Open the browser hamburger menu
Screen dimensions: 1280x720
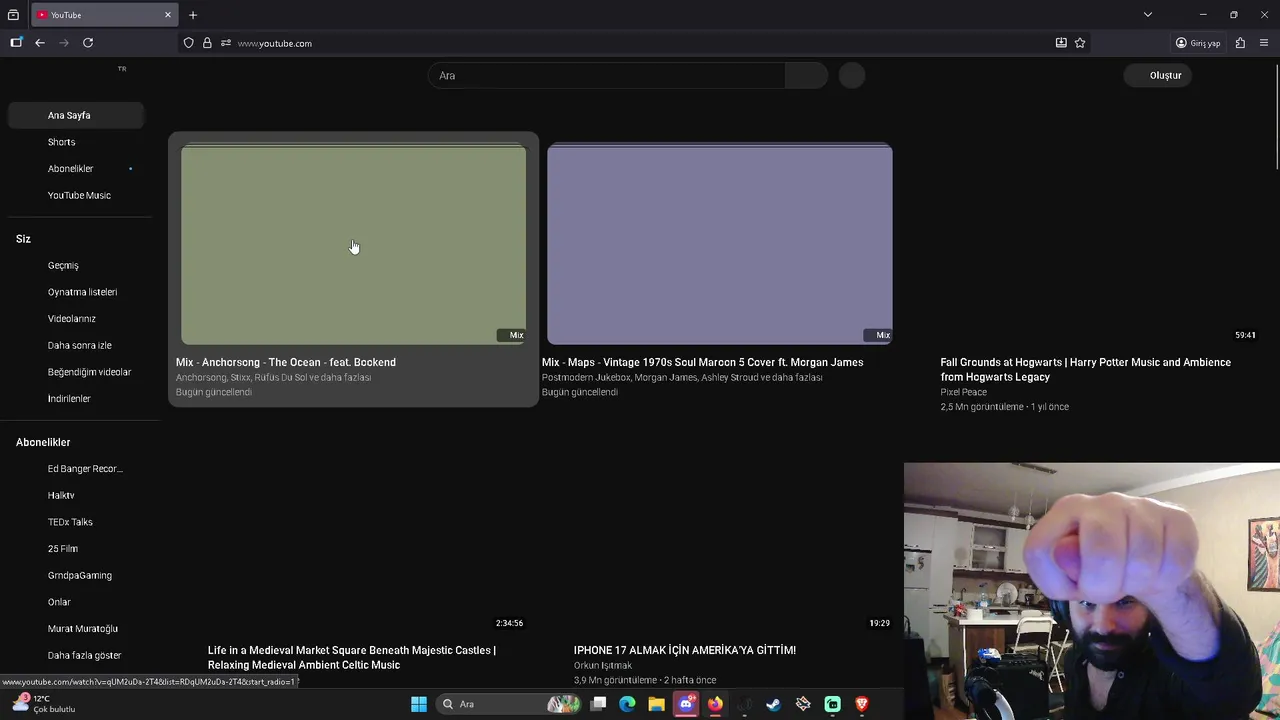click(1264, 43)
